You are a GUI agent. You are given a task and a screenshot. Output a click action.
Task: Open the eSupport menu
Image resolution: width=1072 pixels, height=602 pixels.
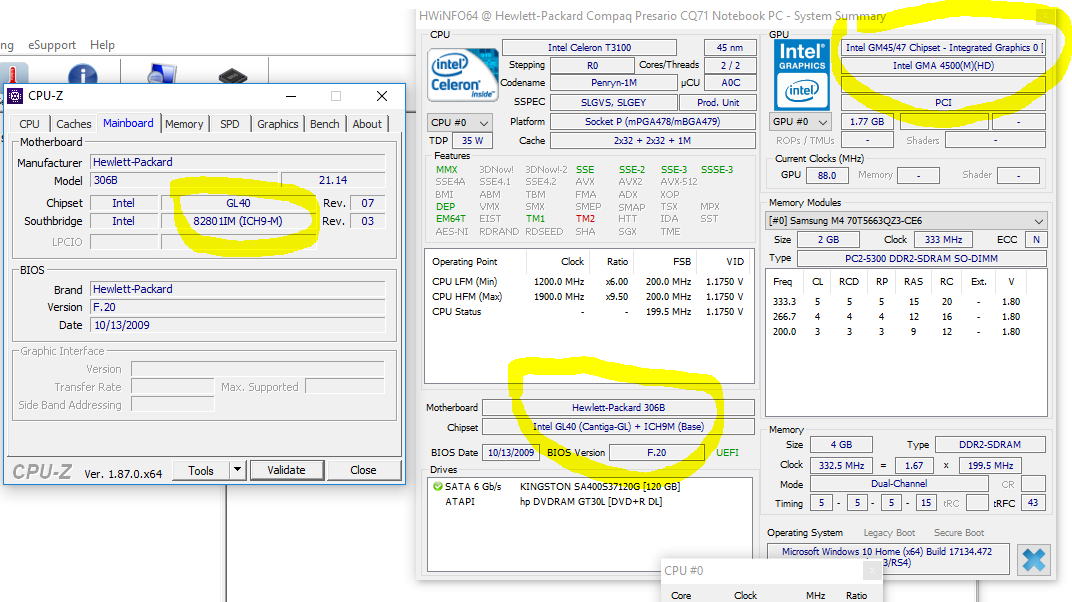click(x=51, y=45)
